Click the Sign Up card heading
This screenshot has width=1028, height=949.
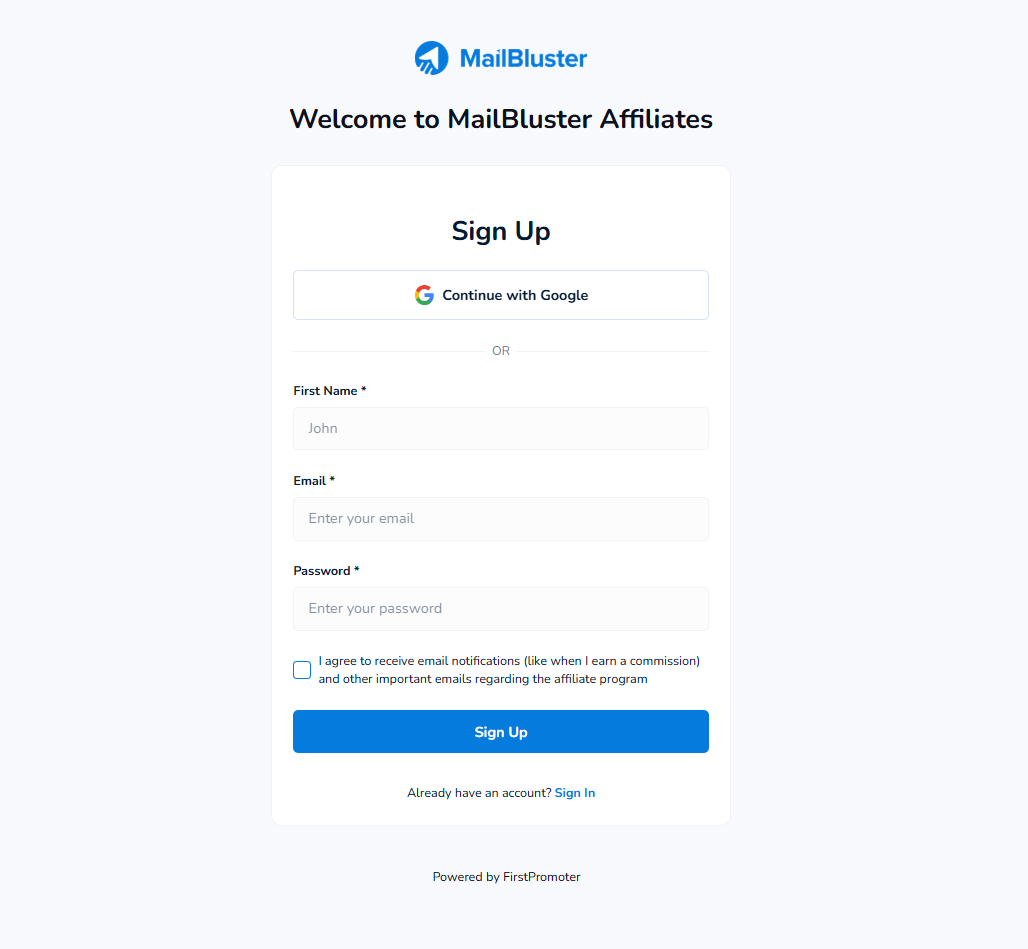click(x=501, y=231)
